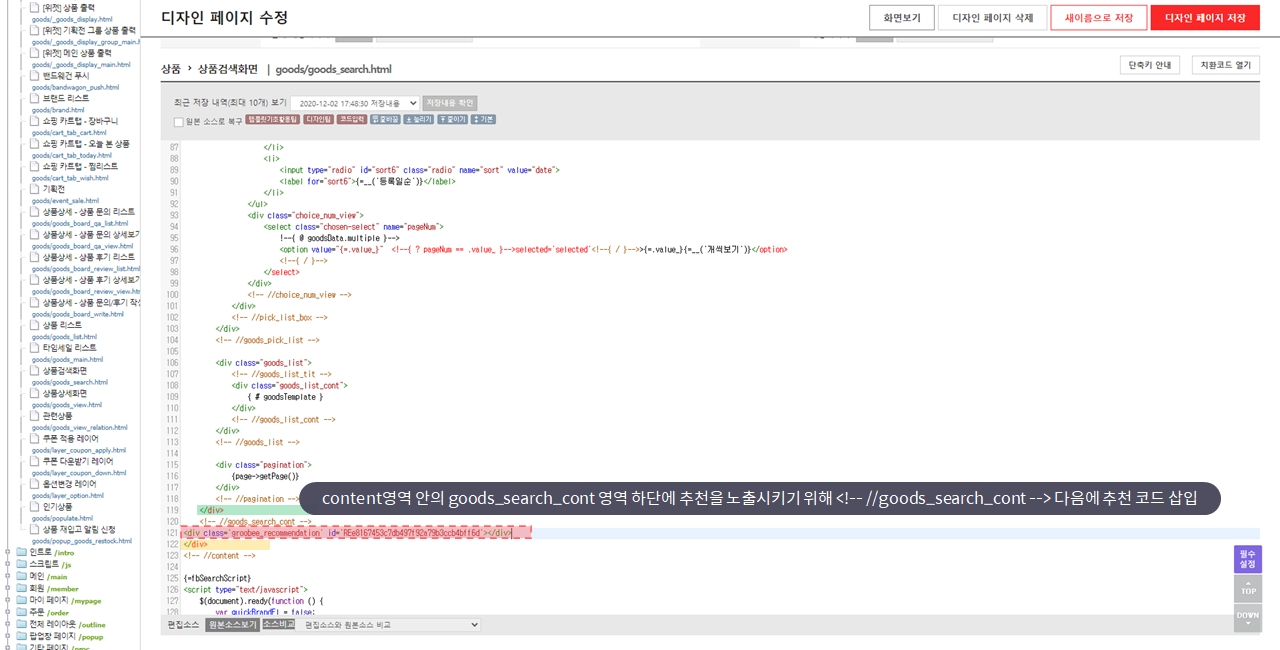Select 상품검색화면 in the file tree

pos(64,370)
